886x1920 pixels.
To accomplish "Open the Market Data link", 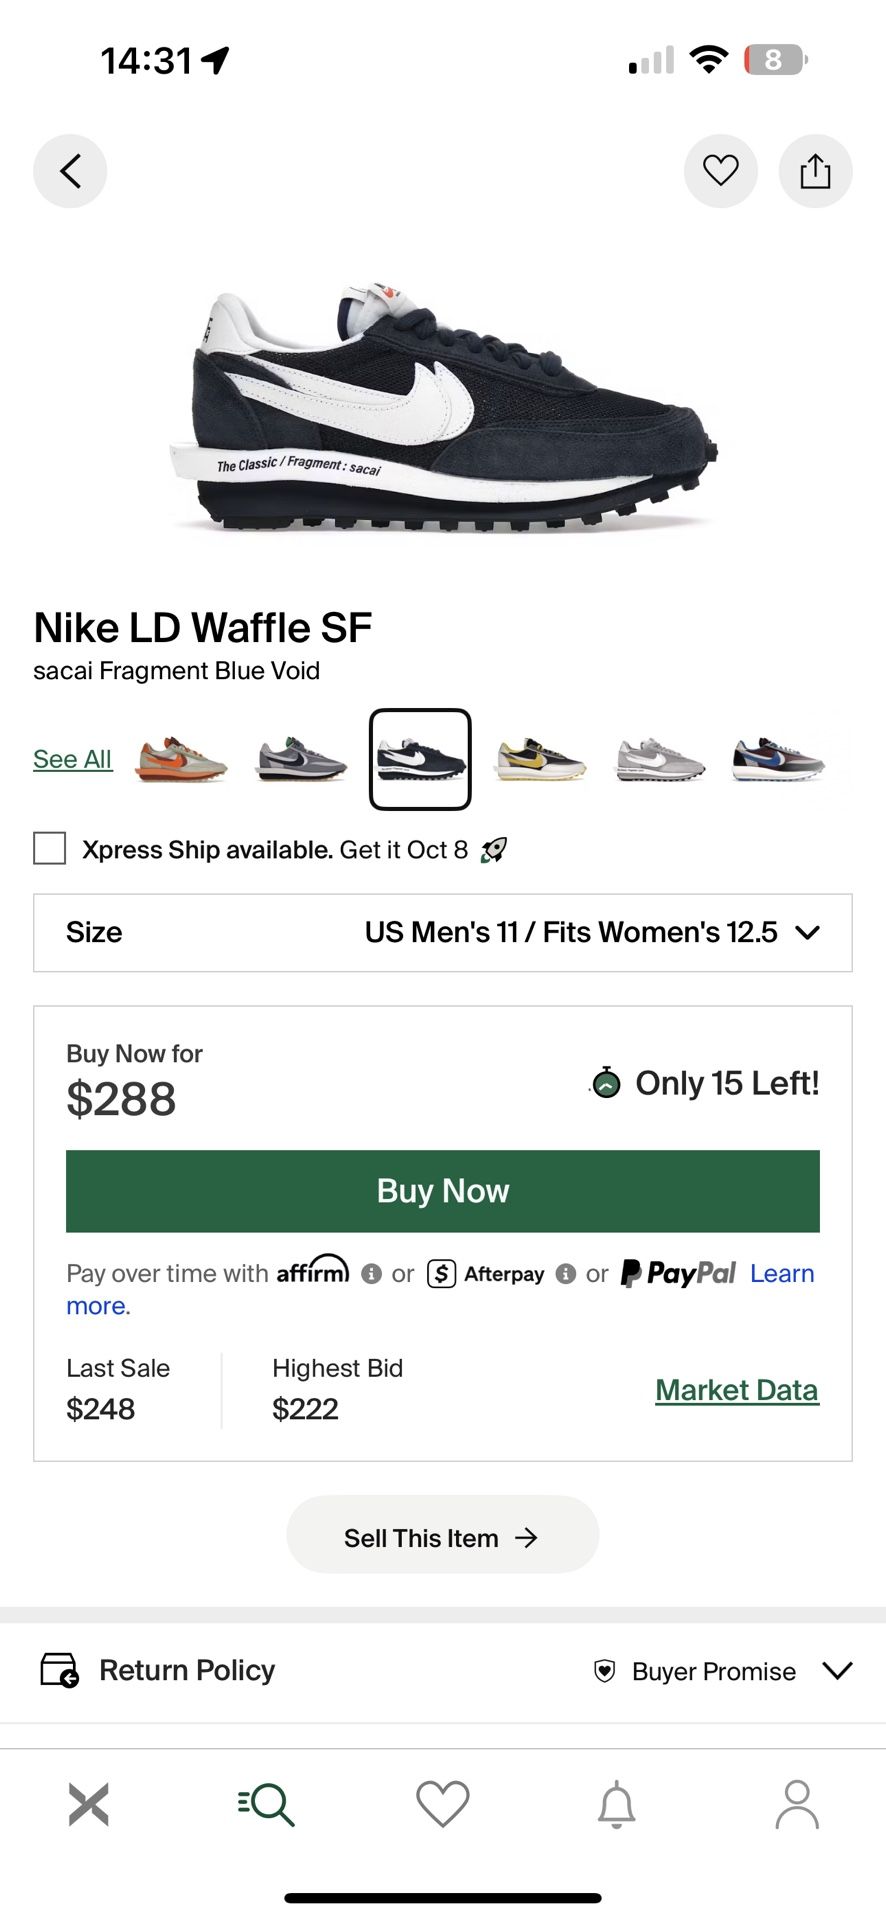I will click(x=737, y=1390).
